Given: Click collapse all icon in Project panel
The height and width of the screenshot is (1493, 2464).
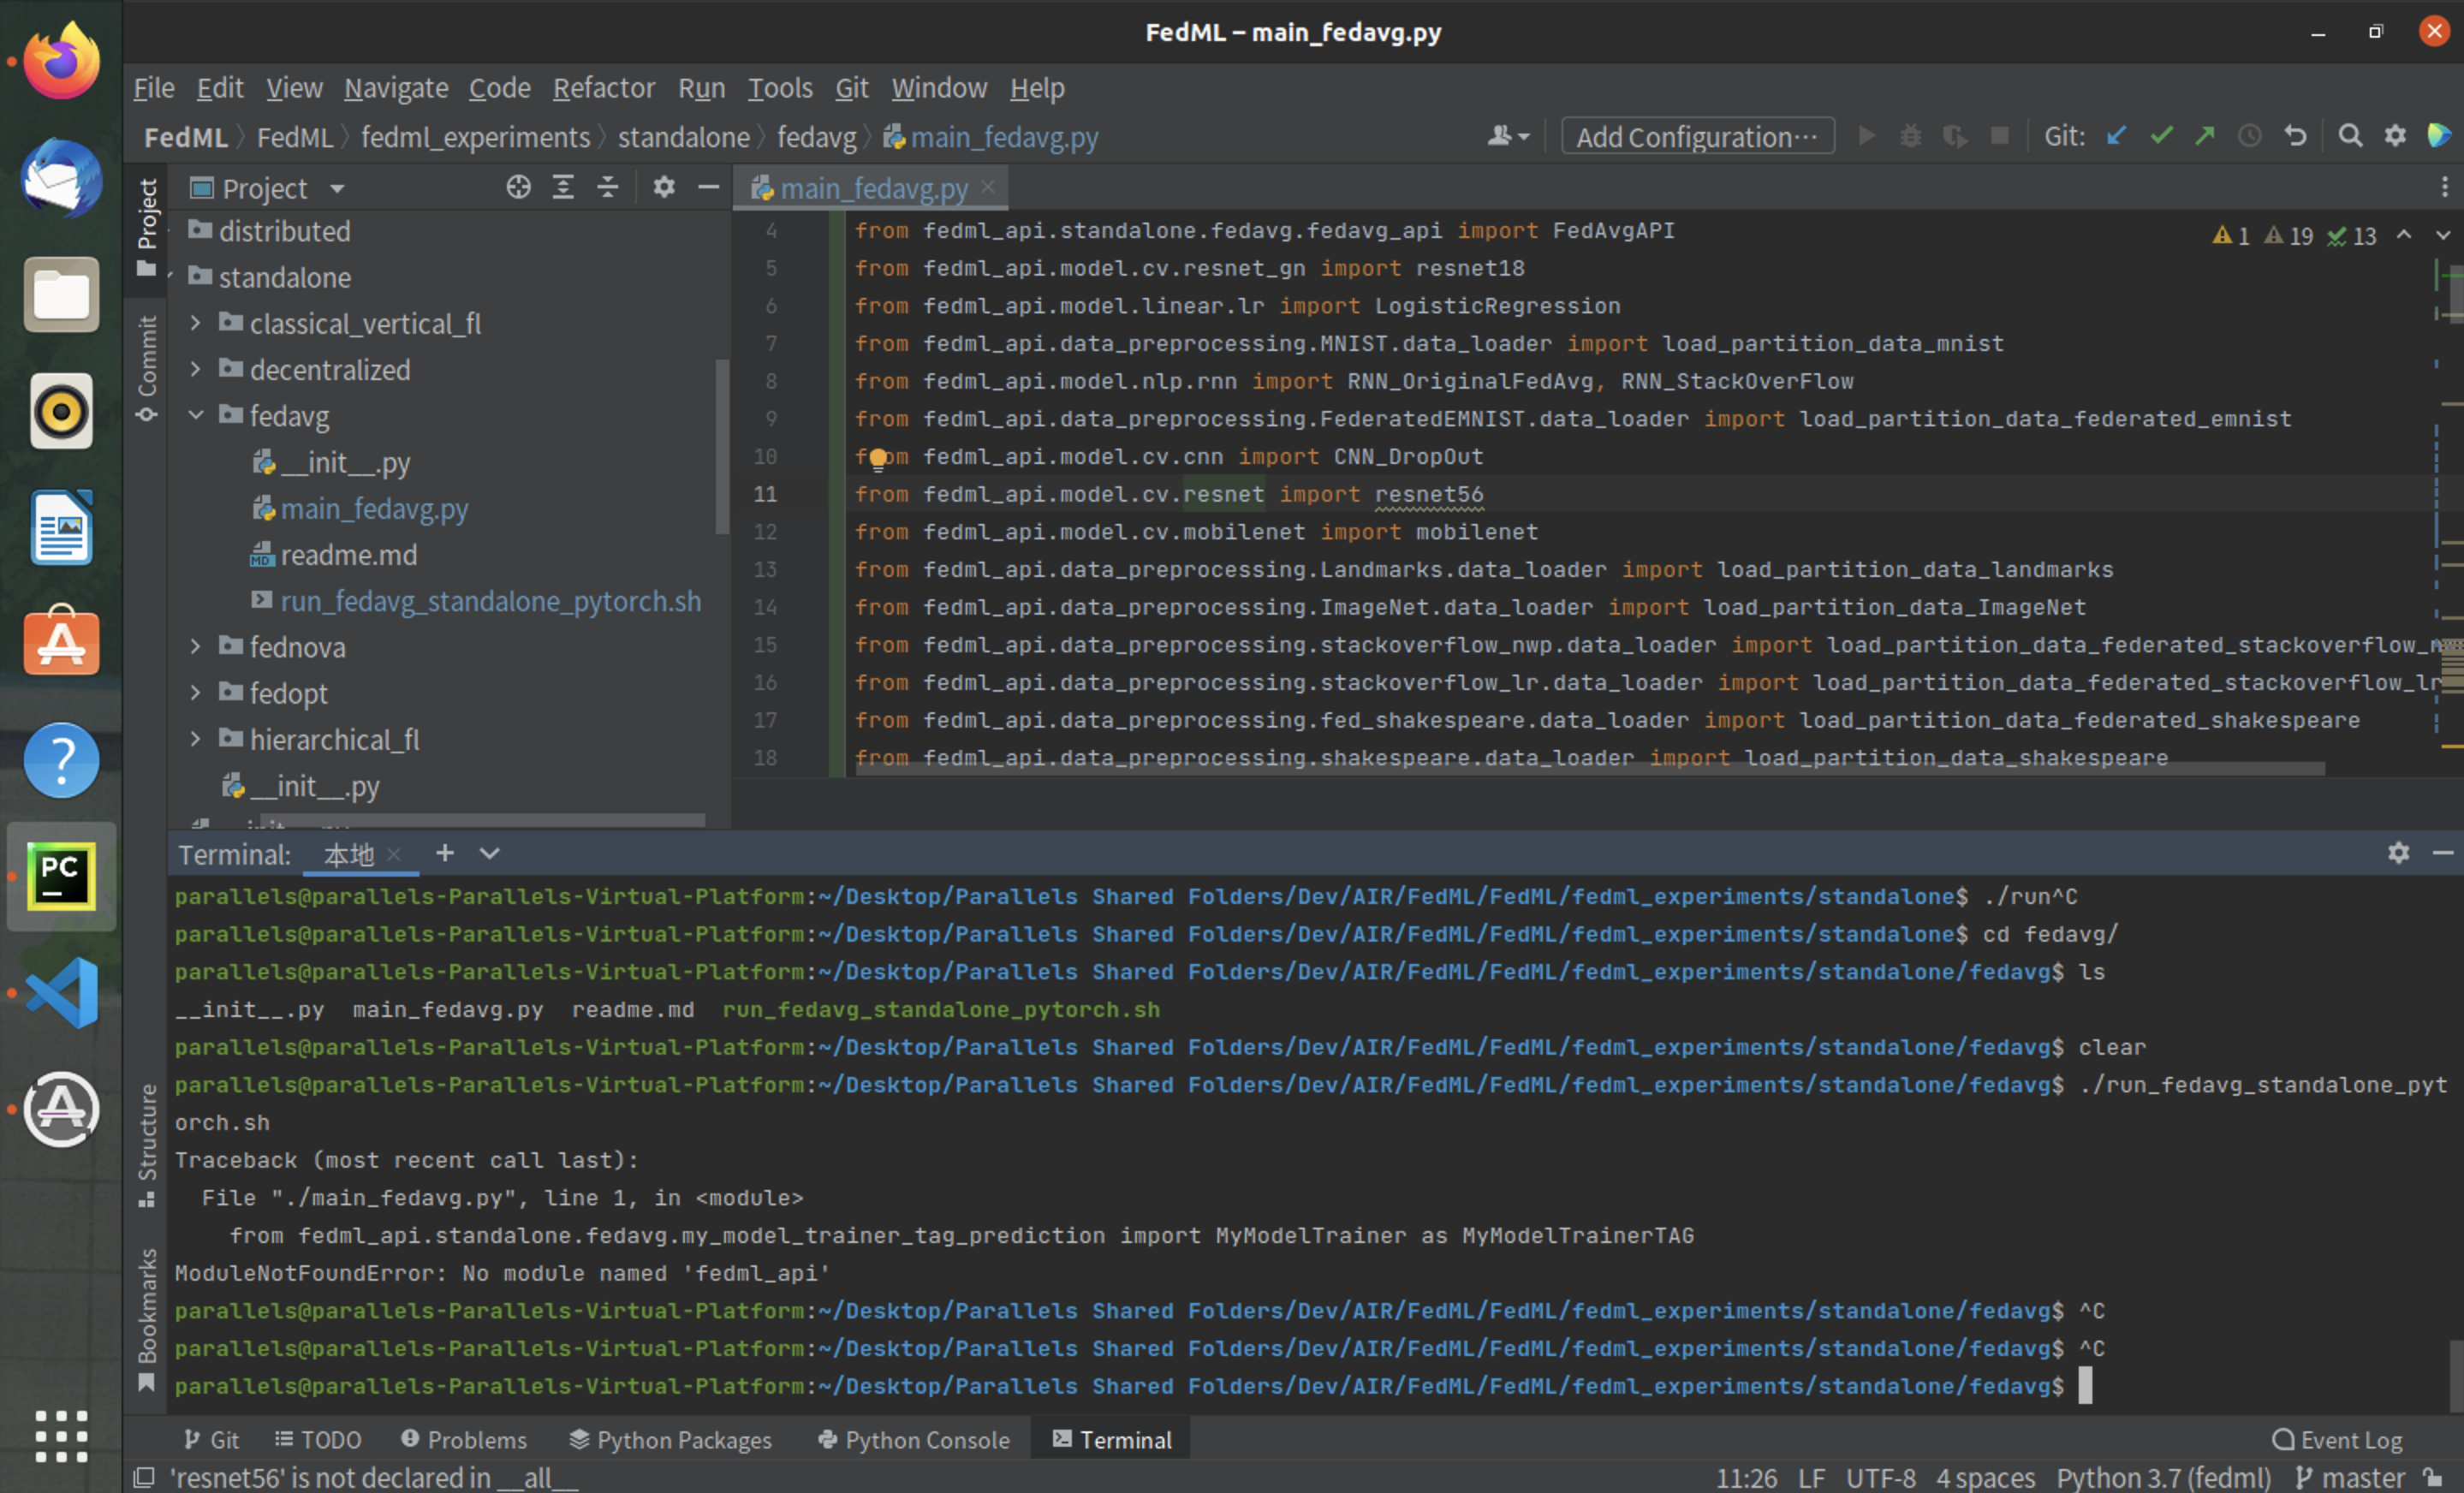Looking at the screenshot, I should click(607, 187).
